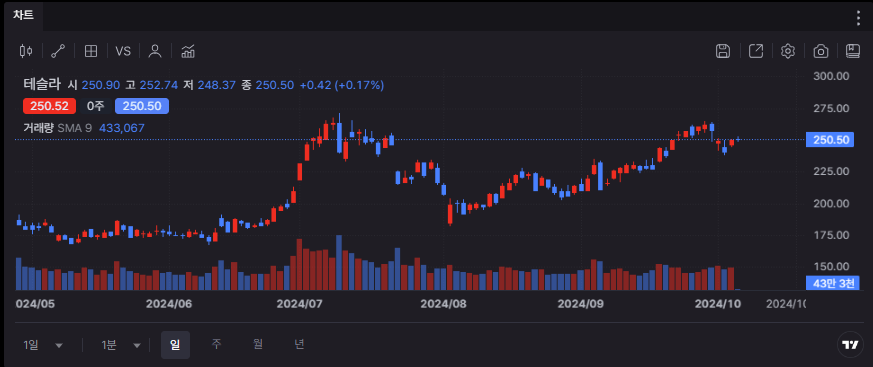
Task: Click the 고 252.74 high price value
Action: coord(151,85)
